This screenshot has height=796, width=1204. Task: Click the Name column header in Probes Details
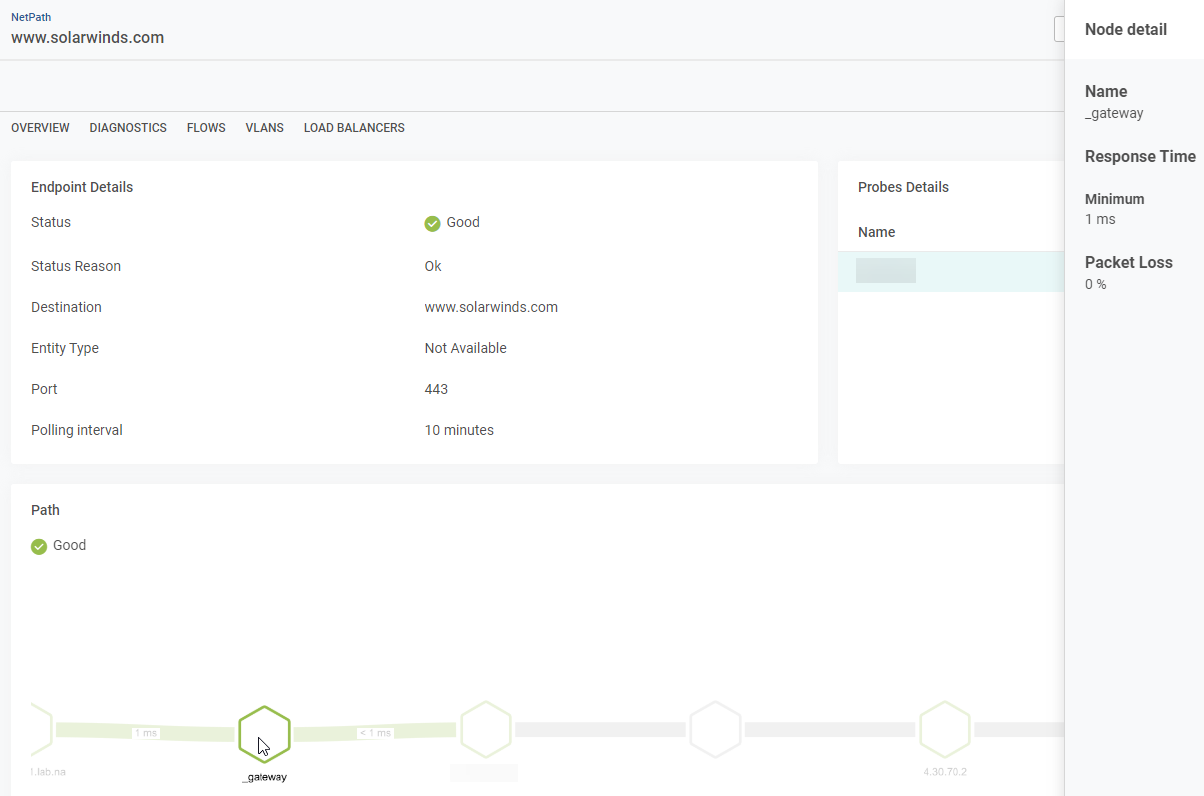(x=877, y=232)
